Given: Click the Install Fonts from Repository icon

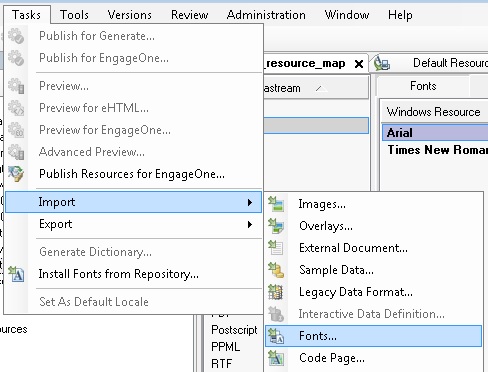Looking at the screenshot, I should click(16, 274).
